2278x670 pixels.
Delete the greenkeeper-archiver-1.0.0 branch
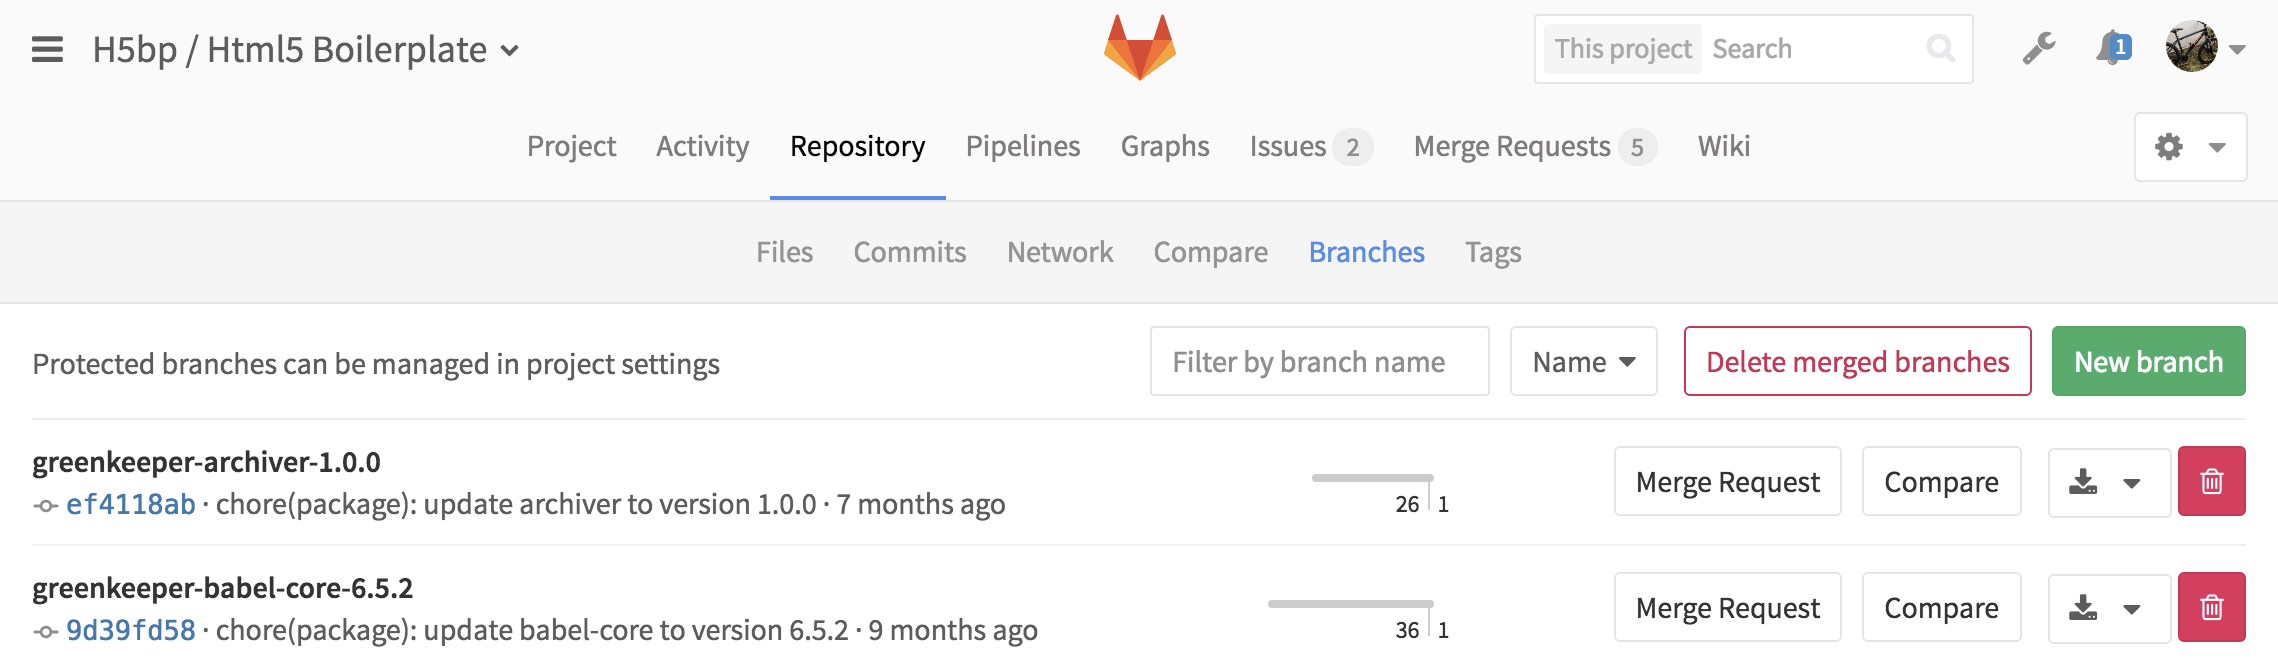pos(2212,481)
